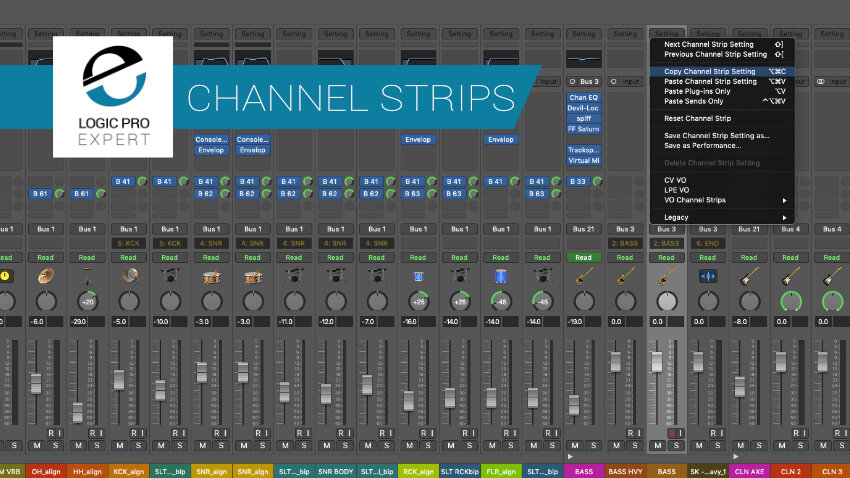Click the mono format circle beside Bus 3 input
Image resolution: width=850 pixels, height=478 pixels.
point(572,82)
